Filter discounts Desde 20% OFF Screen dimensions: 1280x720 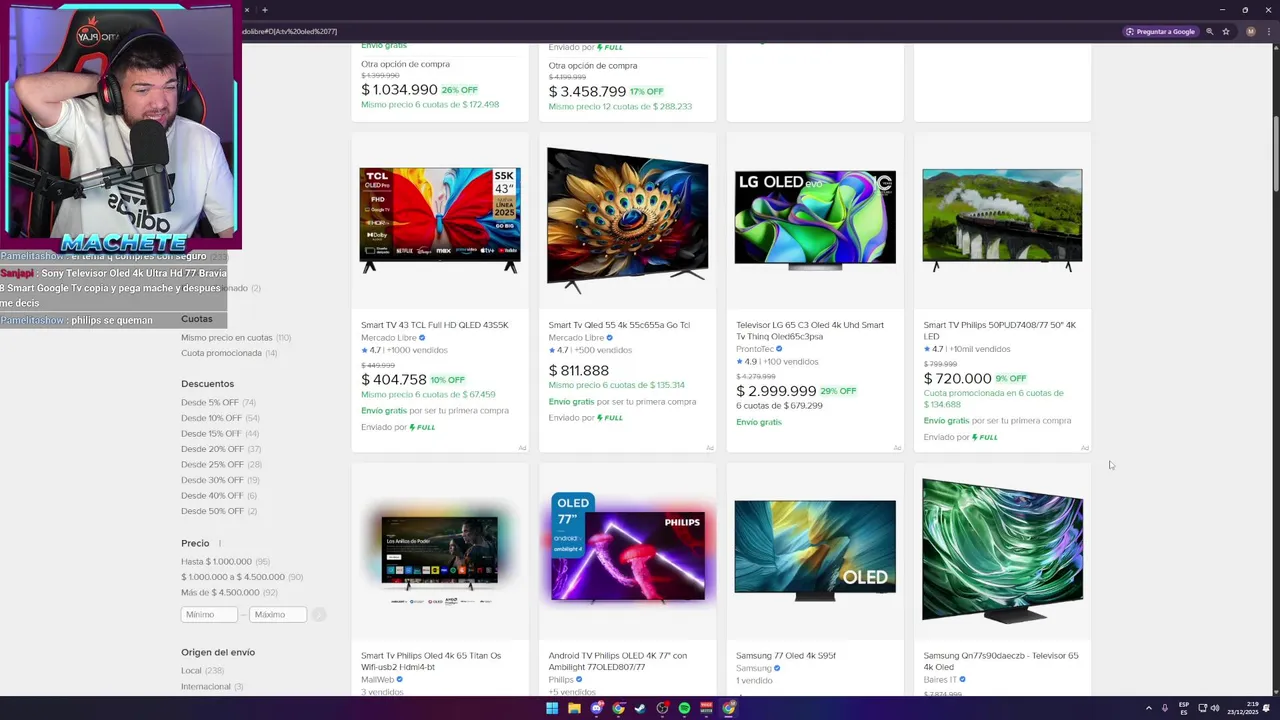click(x=221, y=449)
